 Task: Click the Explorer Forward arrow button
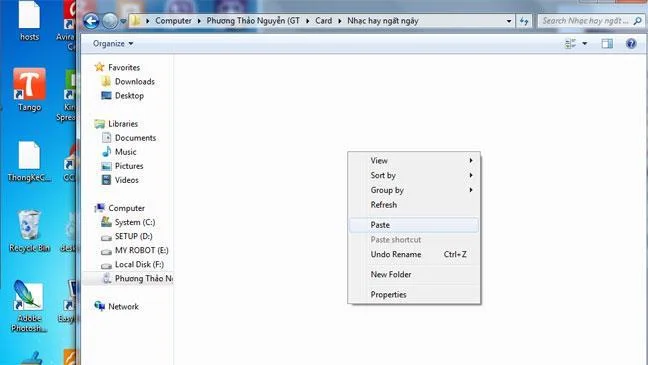(x=110, y=21)
